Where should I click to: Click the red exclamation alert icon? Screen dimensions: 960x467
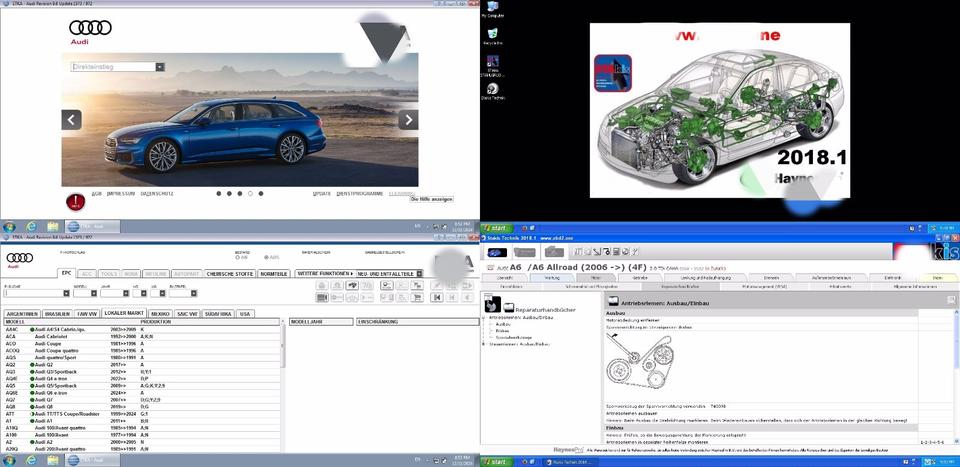pyautogui.click(x=75, y=201)
